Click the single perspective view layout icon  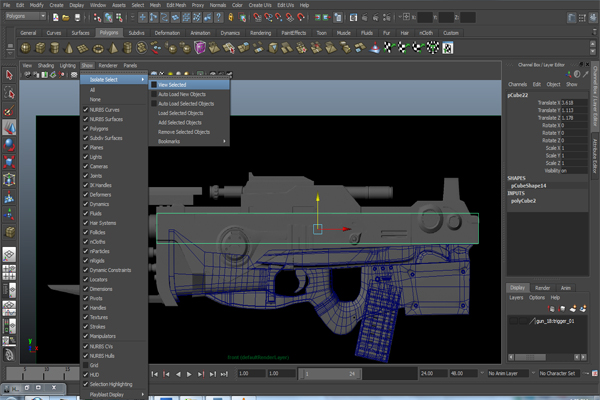pyautogui.click(x=9, y=254)
